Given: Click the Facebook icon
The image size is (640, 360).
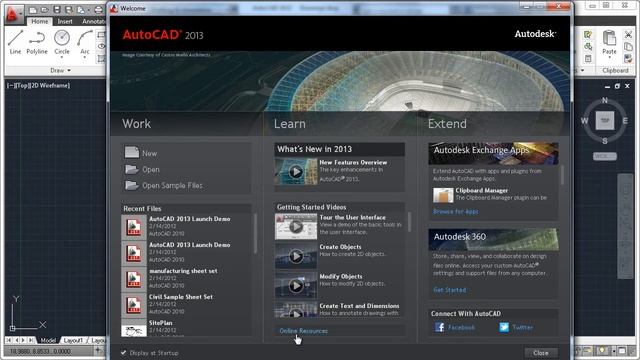Looking at the screenshot, I should point(439,327).
